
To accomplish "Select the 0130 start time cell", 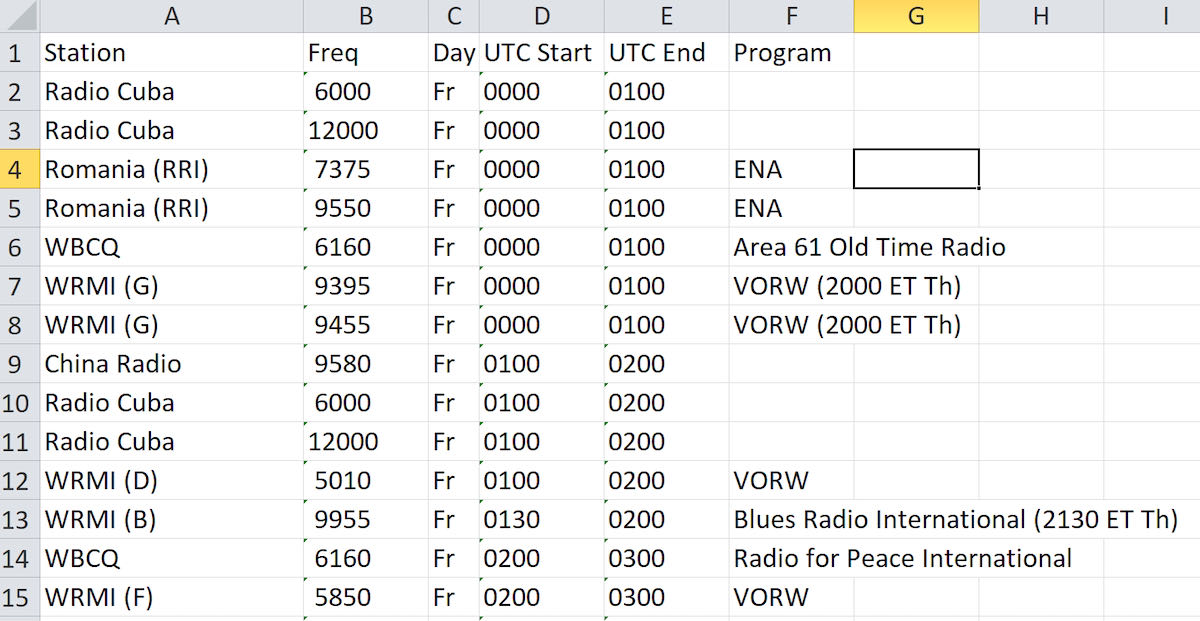I will (542, 520).
